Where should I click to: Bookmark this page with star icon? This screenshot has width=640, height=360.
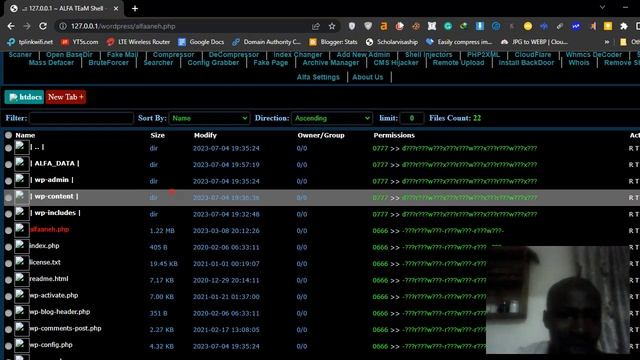click(332, 26)
